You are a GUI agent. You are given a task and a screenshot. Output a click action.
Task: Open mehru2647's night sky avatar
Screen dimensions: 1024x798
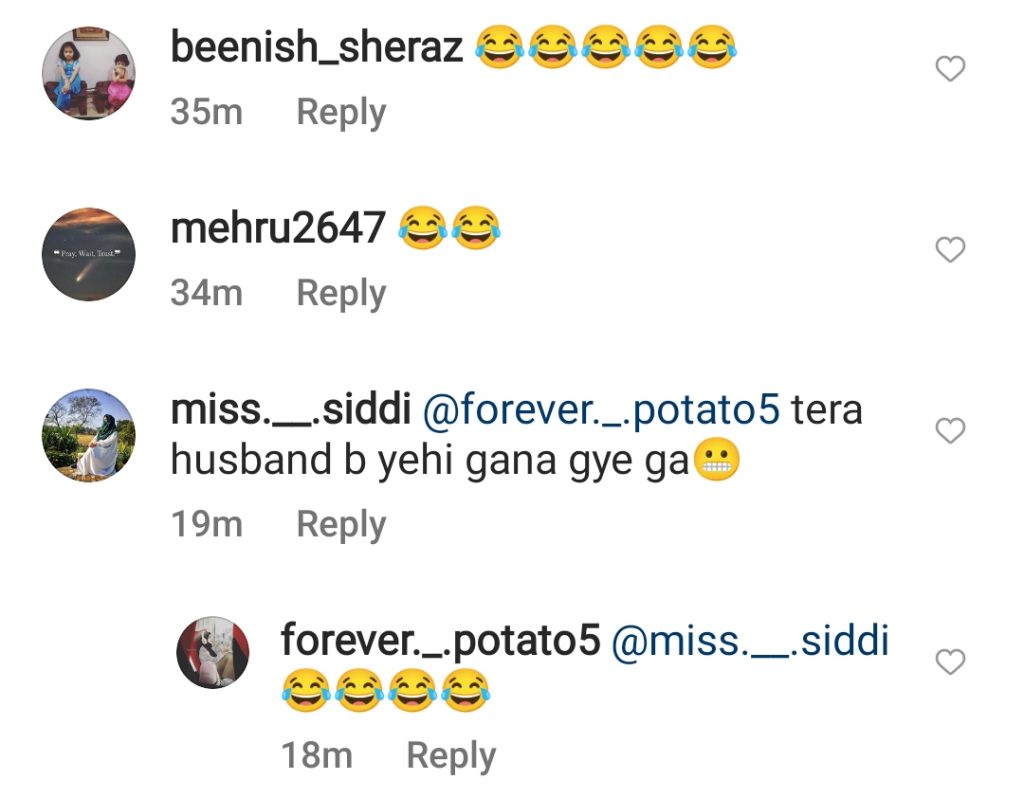[x=89, y=254]
